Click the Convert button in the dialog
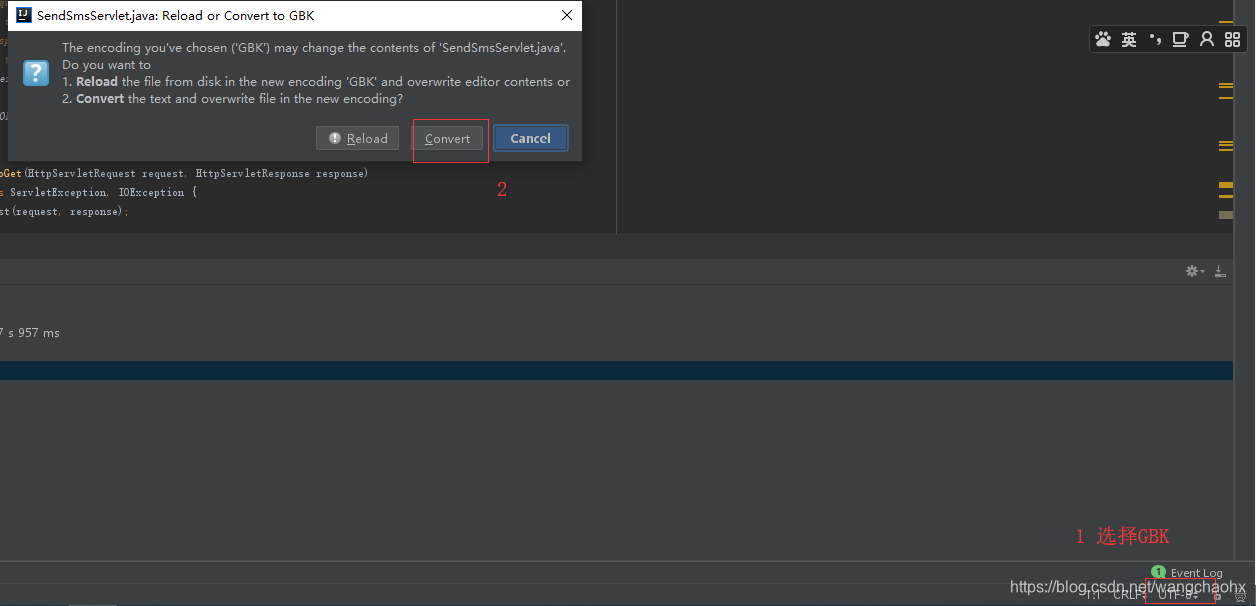 (447, 138)
